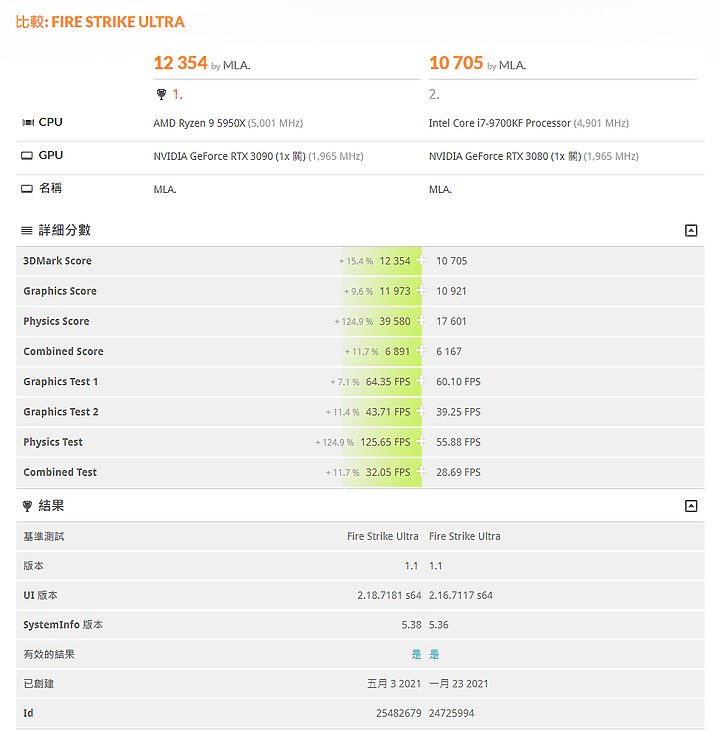Click the 55.88 FPS value
This screenshot has width=720, height=730.
458,442
